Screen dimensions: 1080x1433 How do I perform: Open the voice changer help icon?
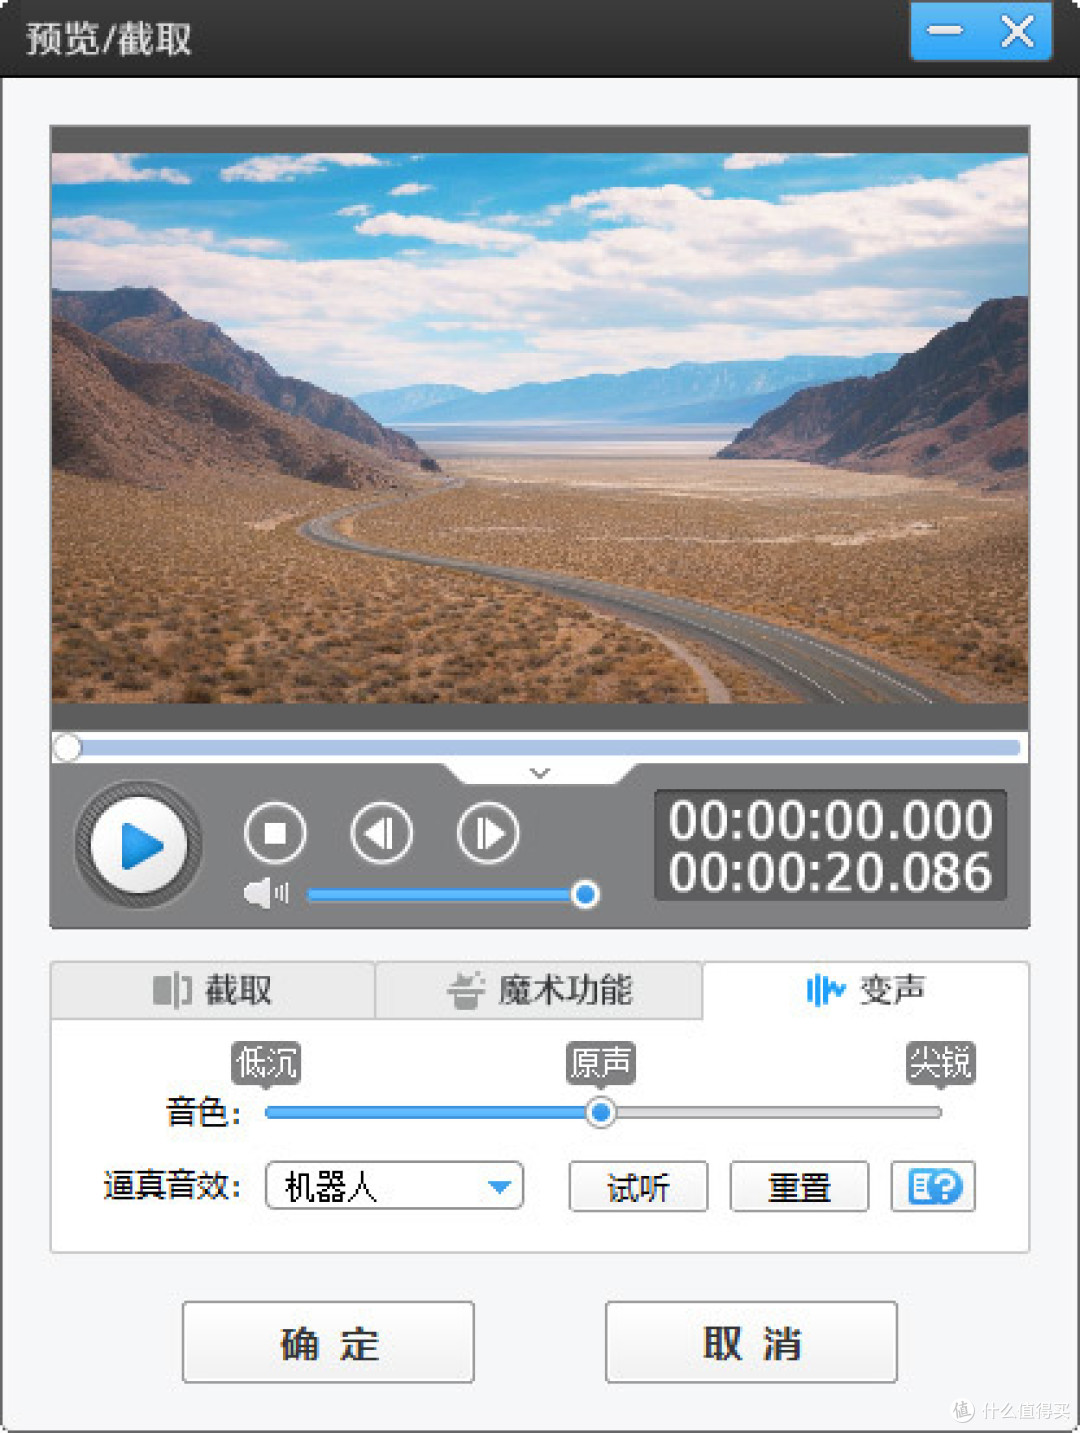933,1187
